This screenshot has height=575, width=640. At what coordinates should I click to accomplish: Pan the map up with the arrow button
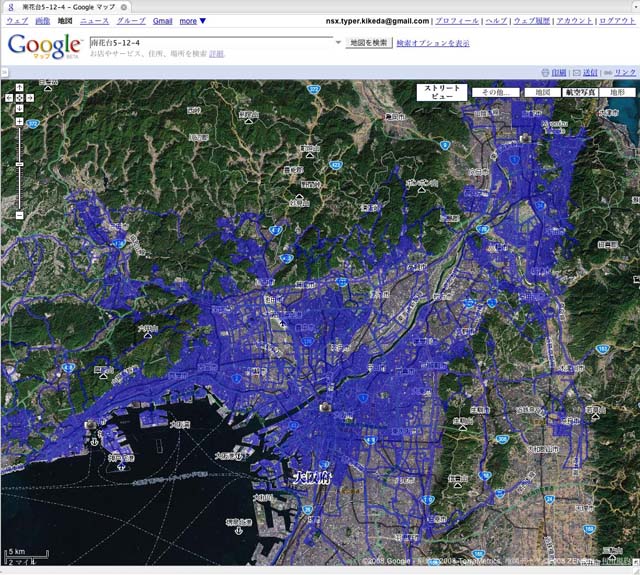pos(19,87)
